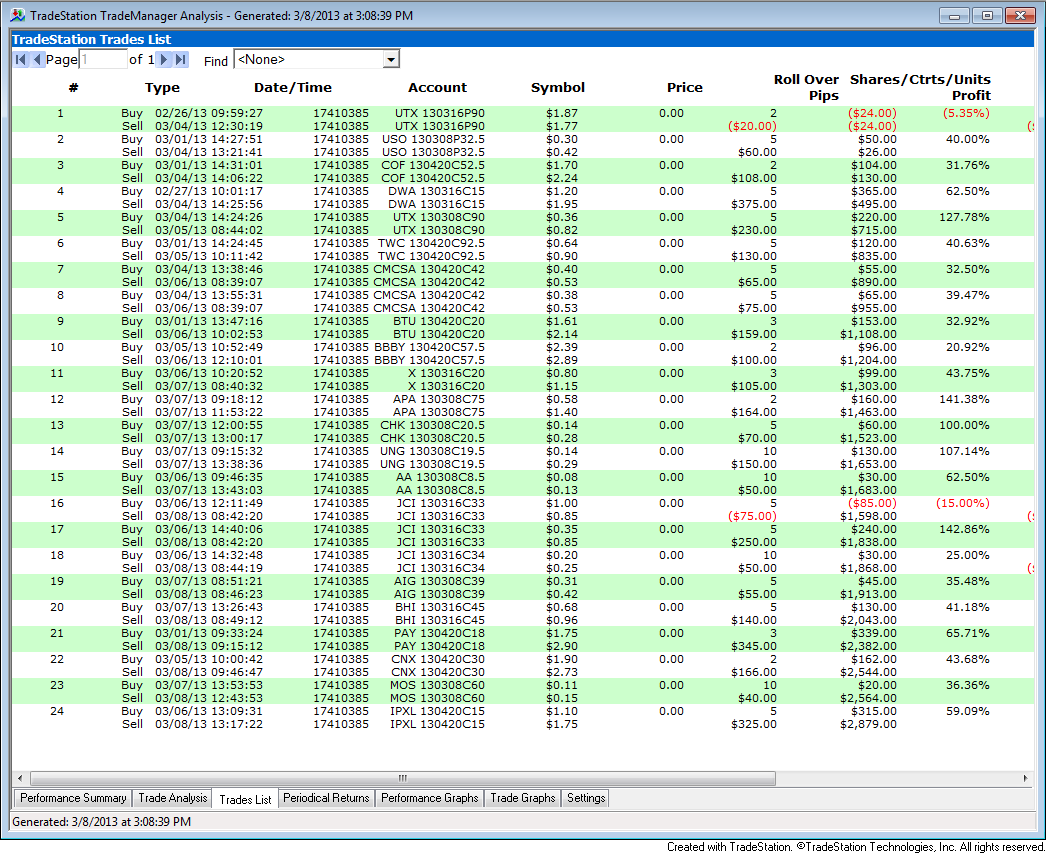Click date 03/08/13 13:17:22
Image resolution: width=1046 pixels, height=853 pixels.
click(x=209, y=724)
